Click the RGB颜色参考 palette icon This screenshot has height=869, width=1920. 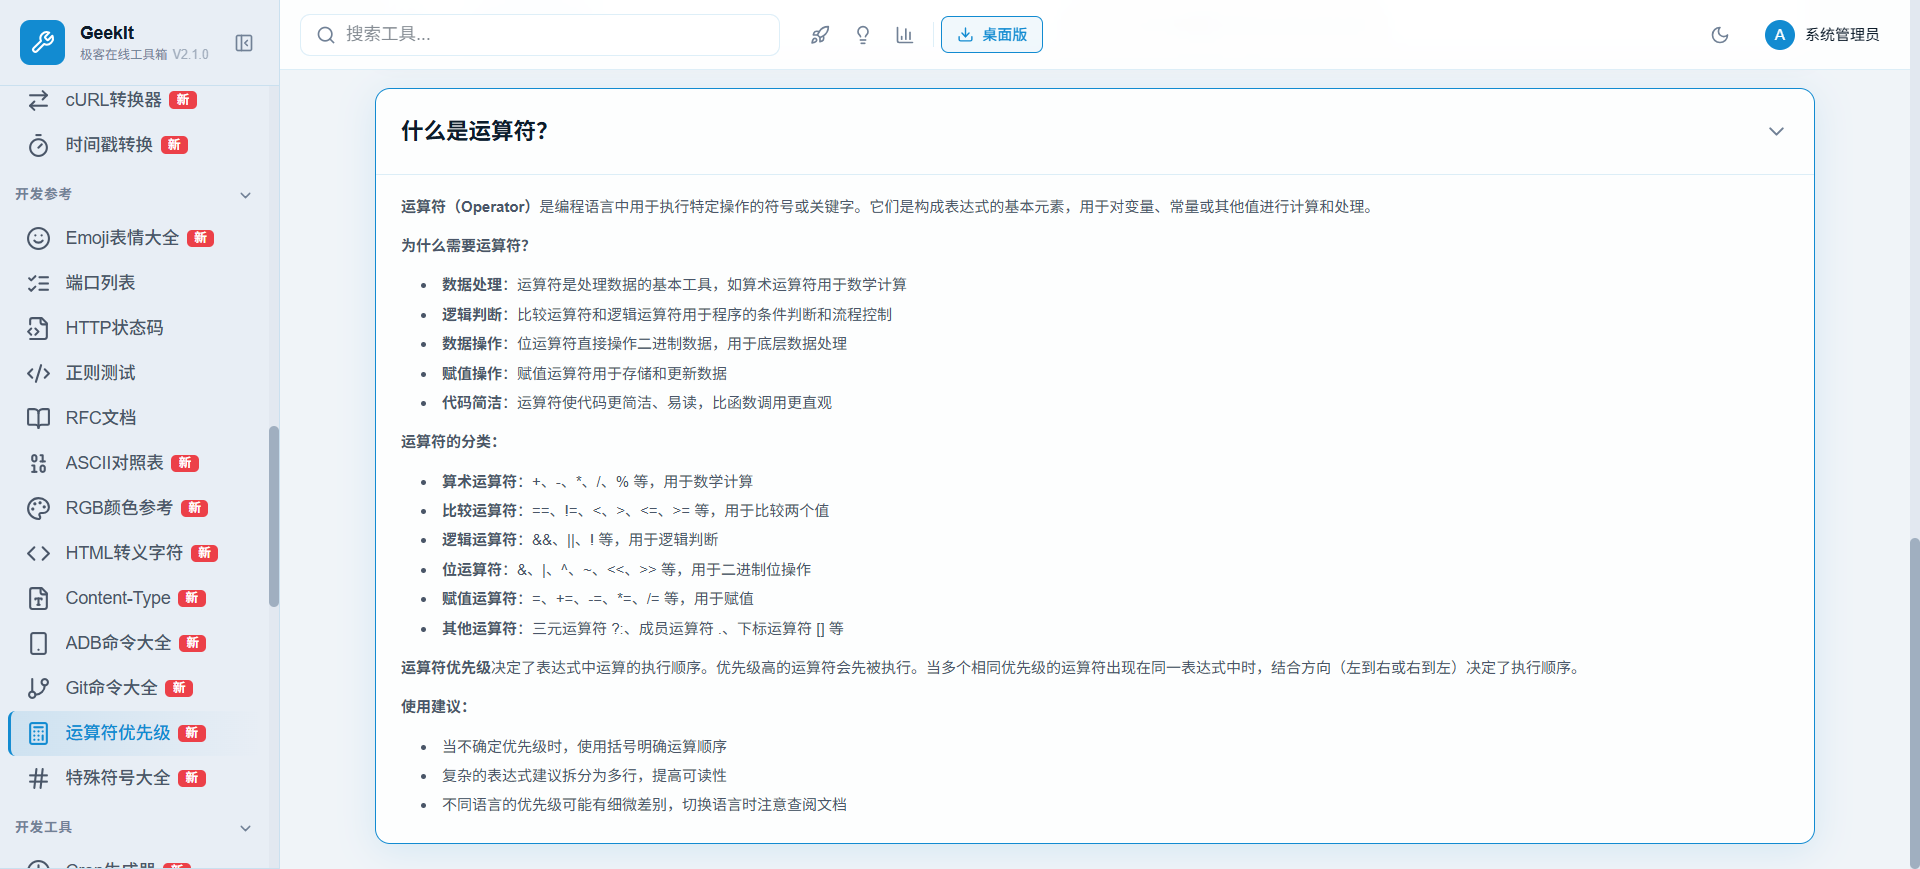(38, 508)
